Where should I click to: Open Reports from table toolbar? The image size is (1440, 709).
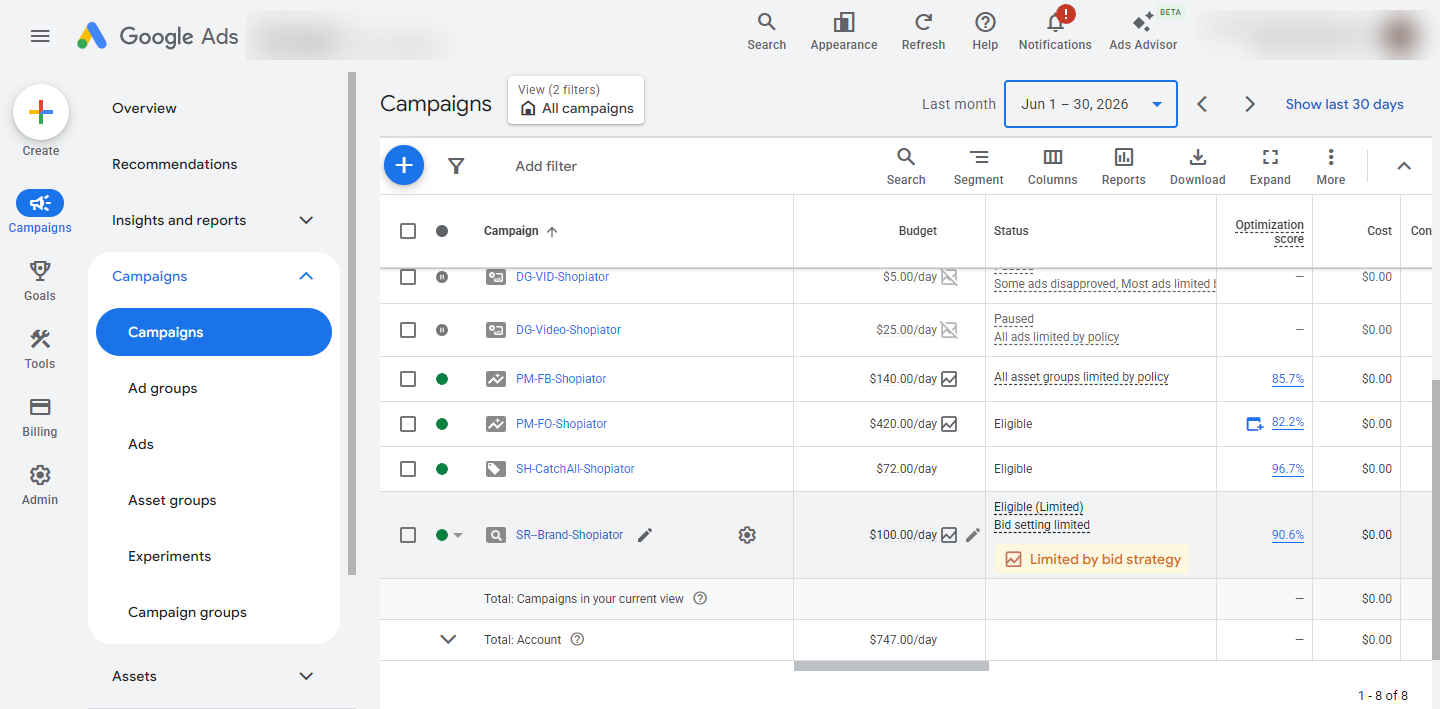point(1124,166)
